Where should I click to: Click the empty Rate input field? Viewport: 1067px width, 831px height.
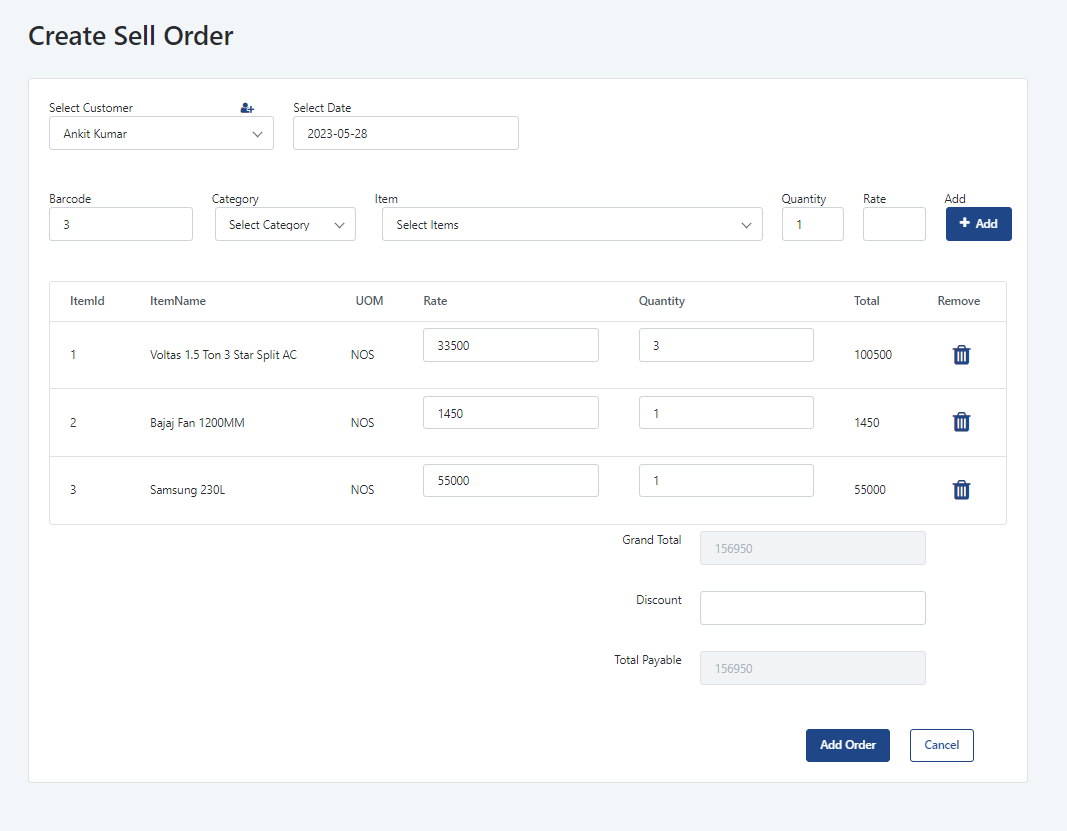click(x=893, y=224)
